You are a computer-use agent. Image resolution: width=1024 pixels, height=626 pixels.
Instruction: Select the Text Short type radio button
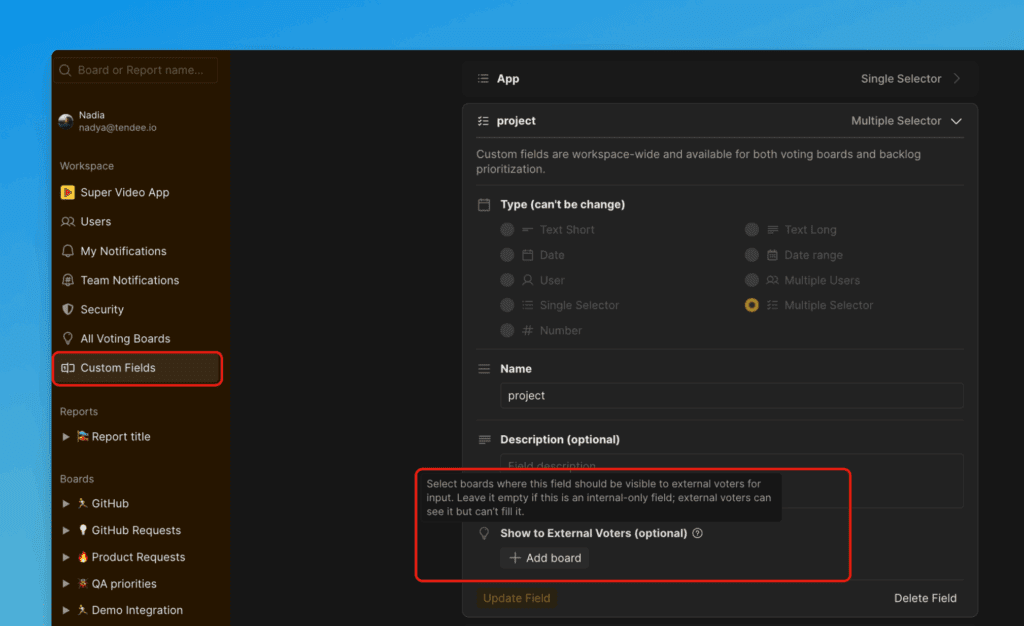(x=508, y=230)
